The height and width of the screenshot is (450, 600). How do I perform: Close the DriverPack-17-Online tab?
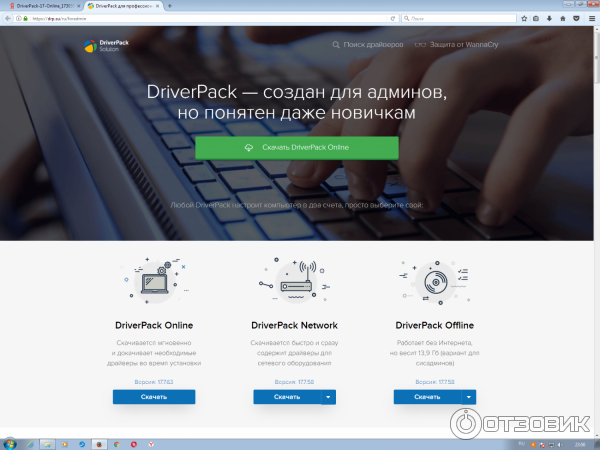[x=79, y=6]
